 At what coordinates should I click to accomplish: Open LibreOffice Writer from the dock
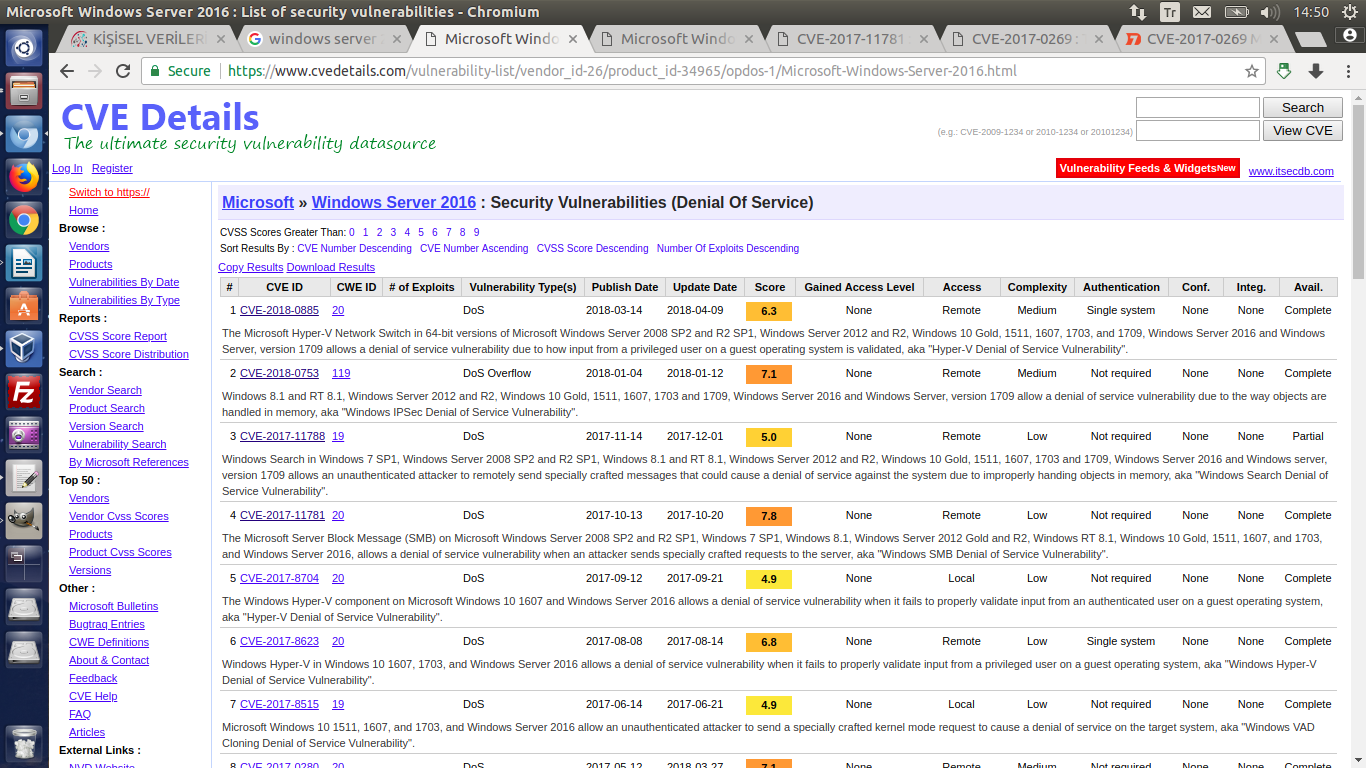point(24,265)
